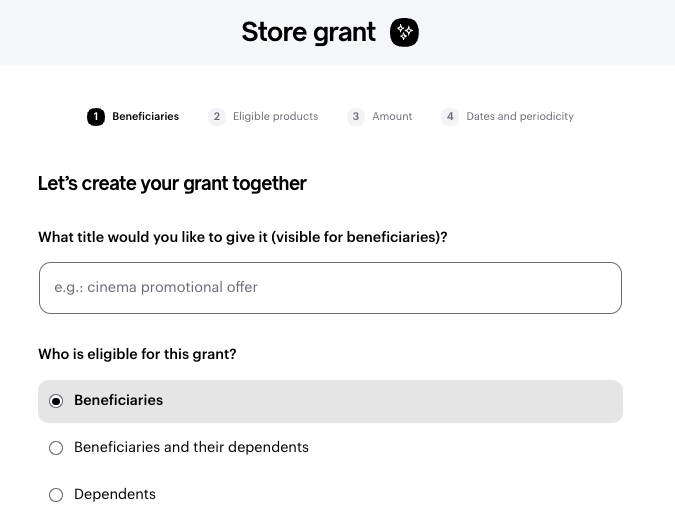Choose the Beneficiaries and their dependents radio

[56, 448]
